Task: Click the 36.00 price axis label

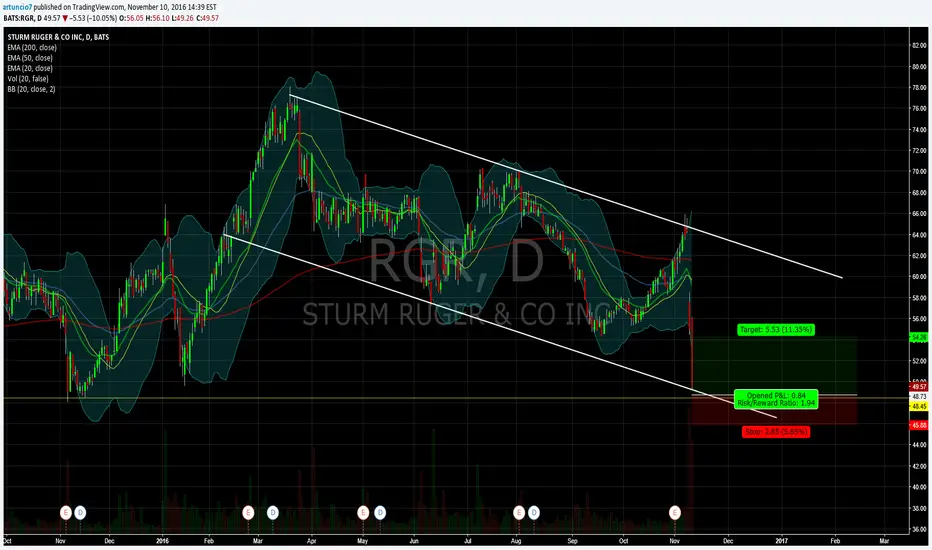Action: pos(919,529)
